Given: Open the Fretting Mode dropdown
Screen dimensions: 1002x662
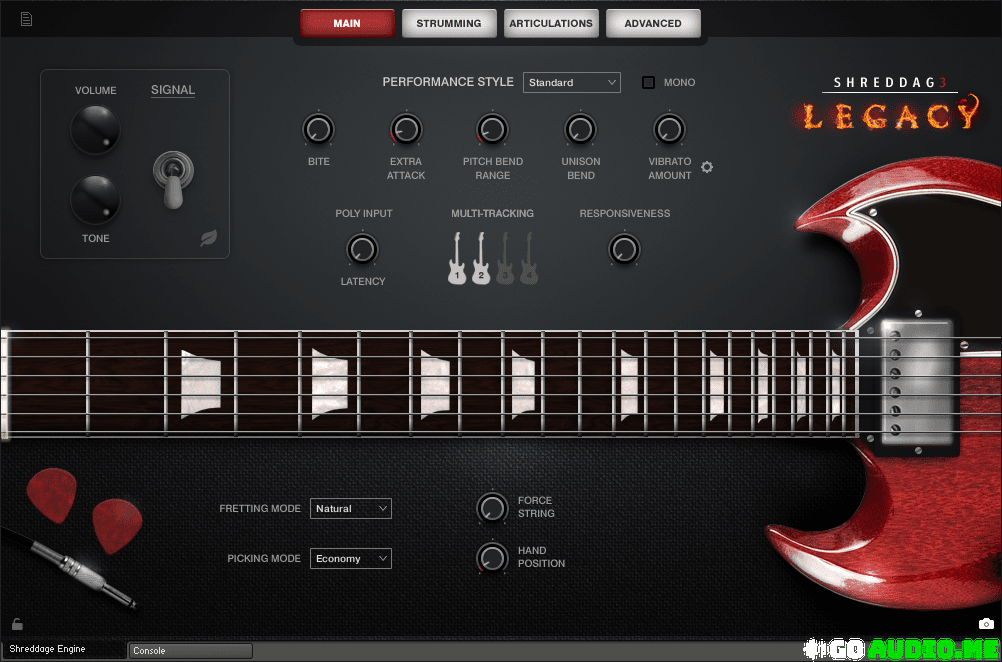Looking at the screenshot, I should pyautogui.click(x=351, y=509).
